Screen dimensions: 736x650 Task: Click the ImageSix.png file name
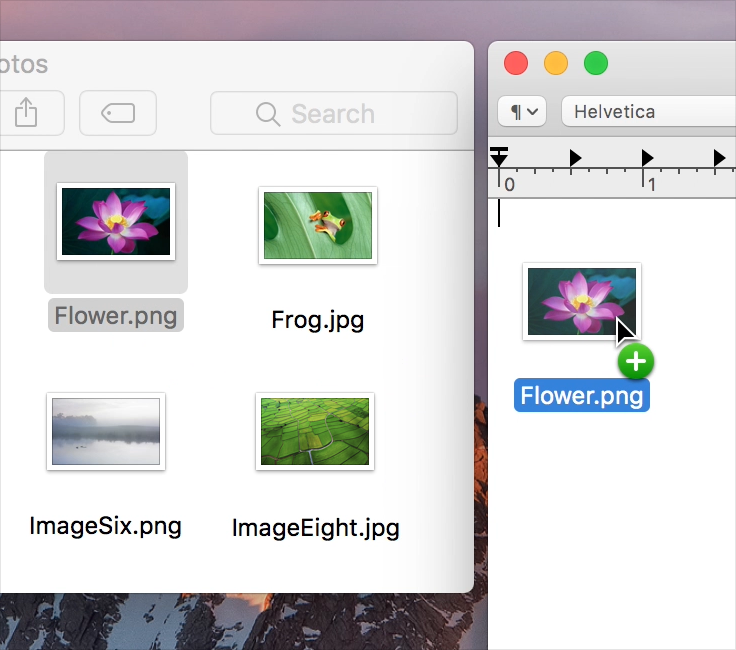106,526
